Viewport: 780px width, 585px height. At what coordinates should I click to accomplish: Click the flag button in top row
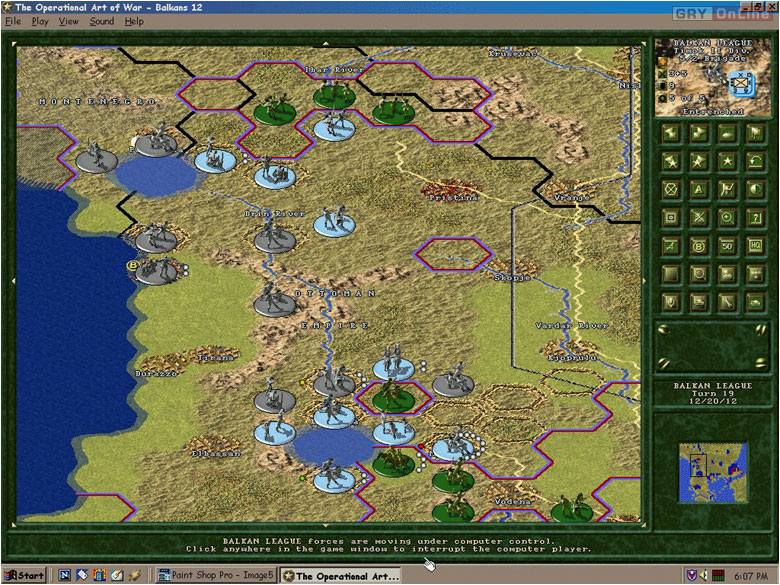click(756, 133)
